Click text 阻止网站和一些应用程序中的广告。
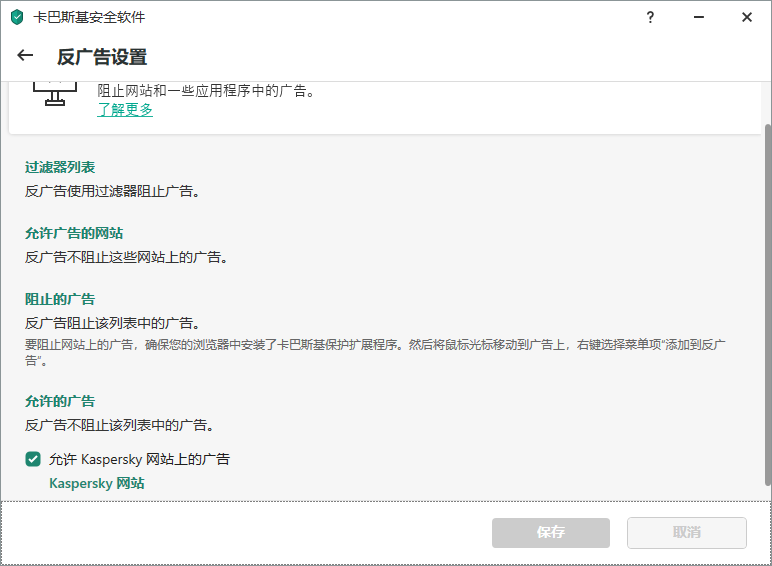The width and height of the screenshot is (772, 566). pos(206,91)
